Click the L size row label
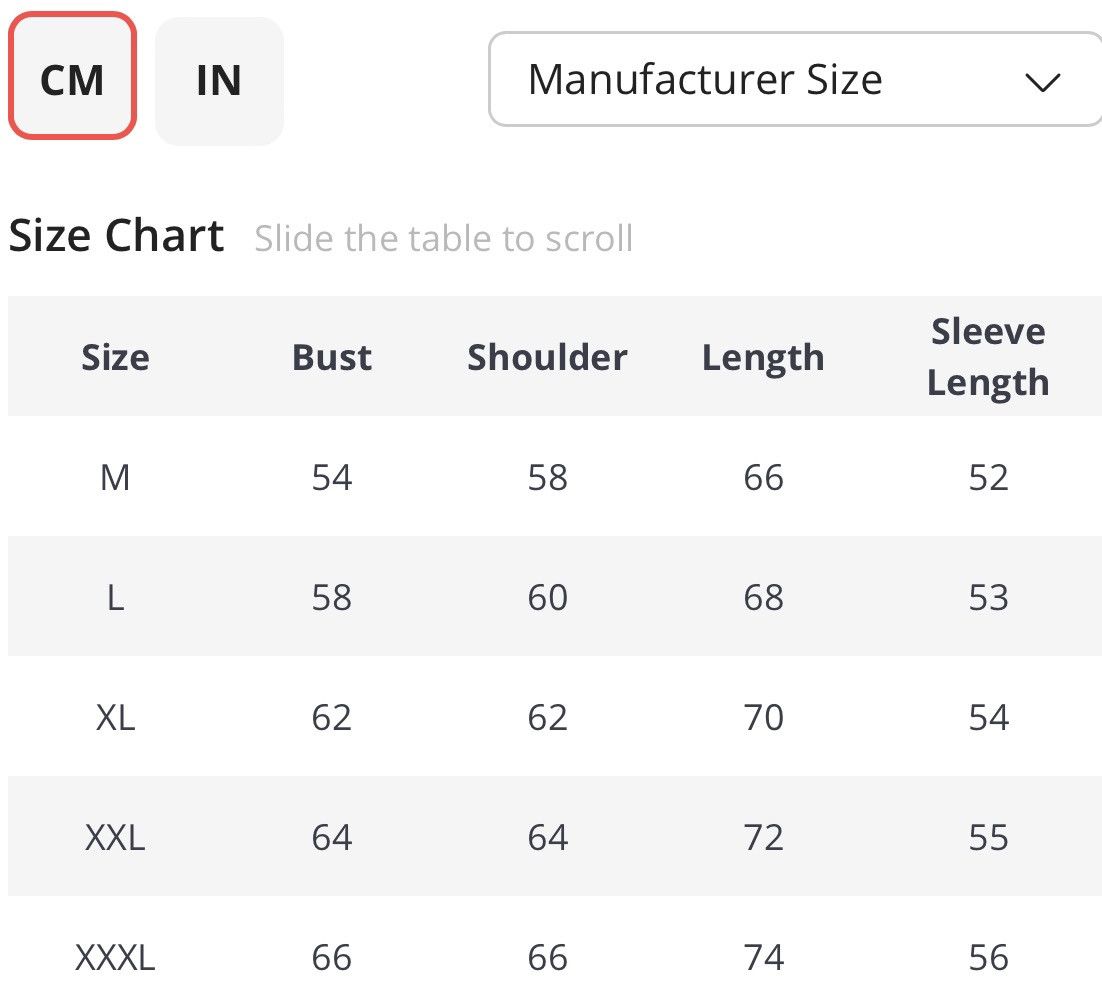 116,598
